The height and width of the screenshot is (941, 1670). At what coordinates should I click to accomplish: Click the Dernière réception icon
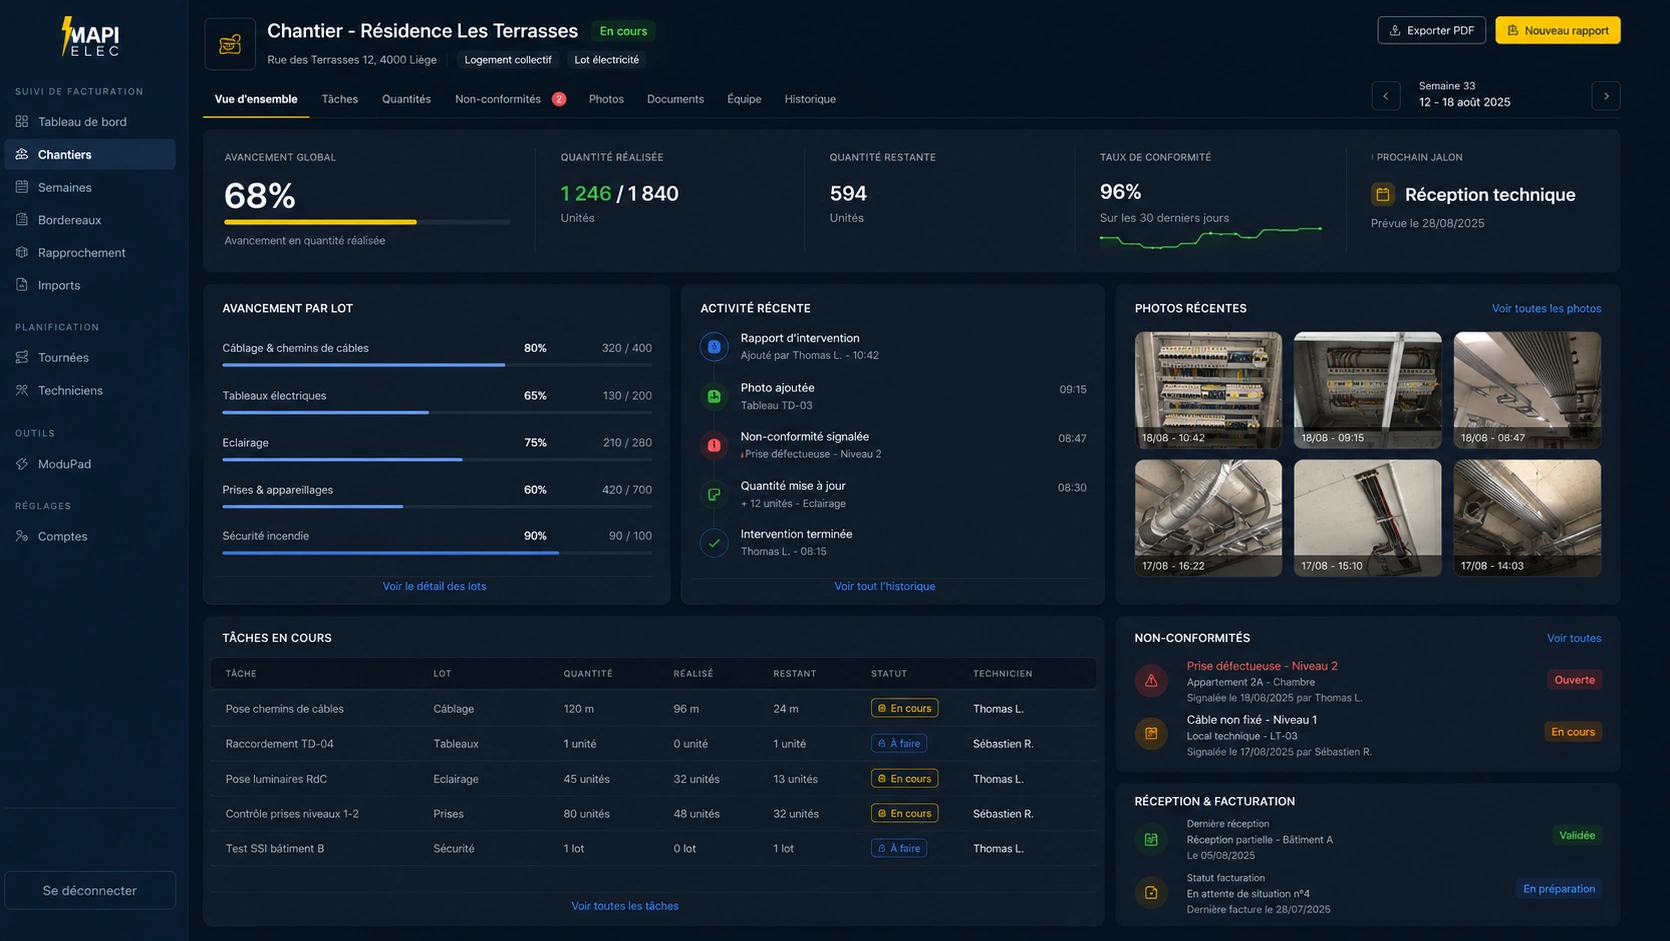tap(1151, 840)
